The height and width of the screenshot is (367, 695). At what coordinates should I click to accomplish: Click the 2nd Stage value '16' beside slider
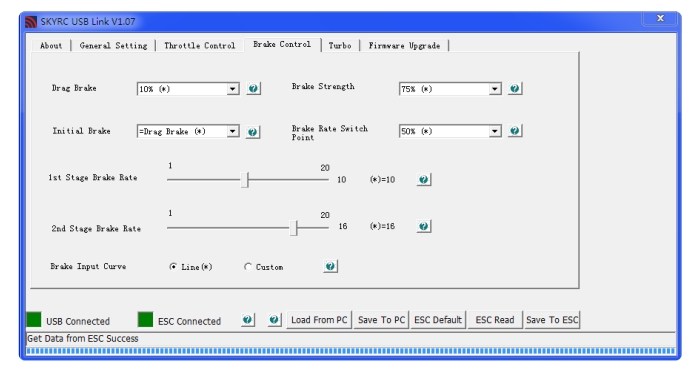(343, 226)
